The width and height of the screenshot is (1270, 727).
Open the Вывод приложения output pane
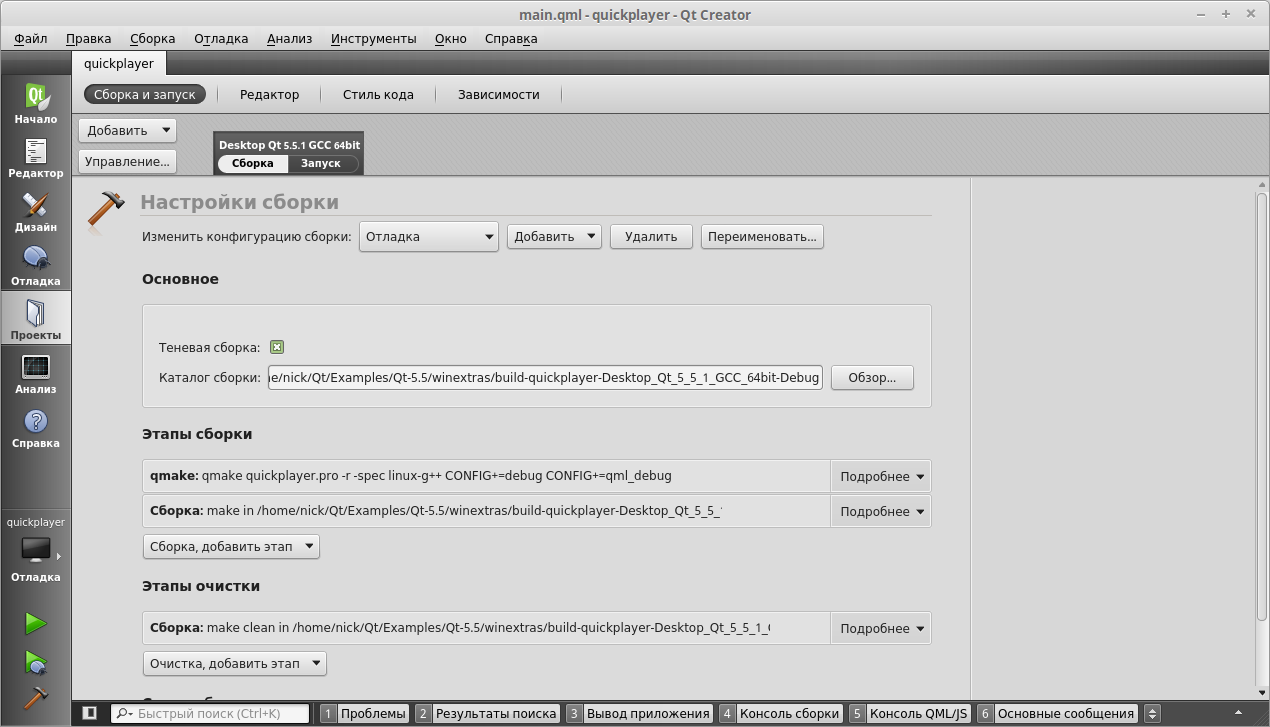(639, 713)
